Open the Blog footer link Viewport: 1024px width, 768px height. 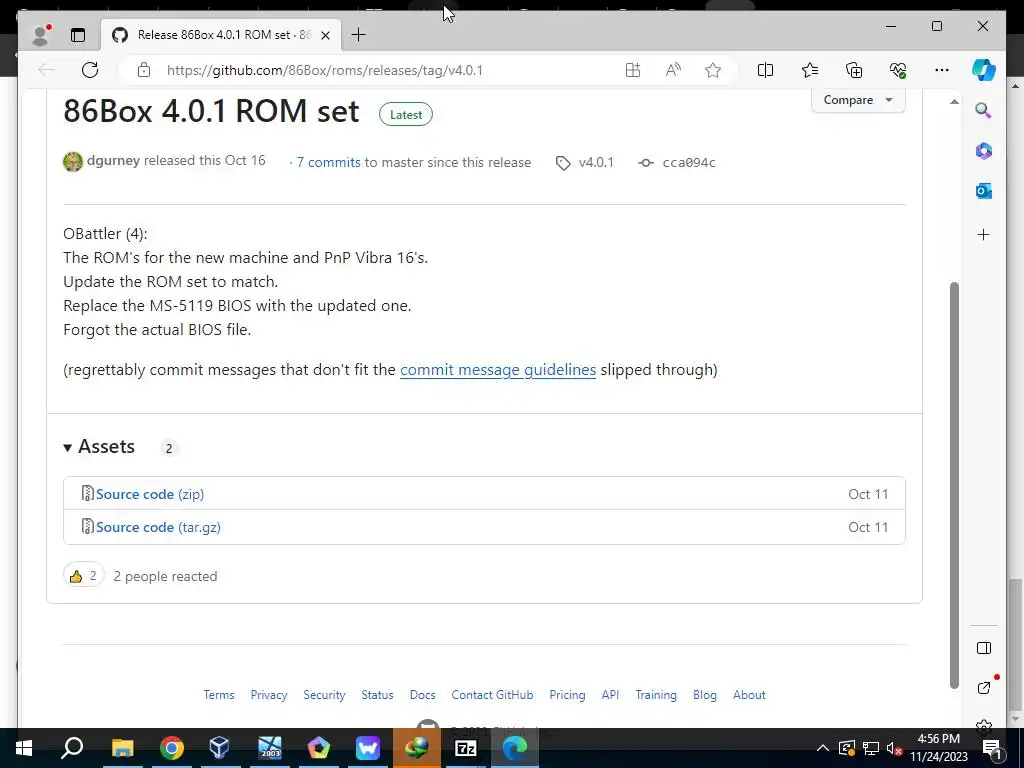pyautogui.click(x=705, y=695)
